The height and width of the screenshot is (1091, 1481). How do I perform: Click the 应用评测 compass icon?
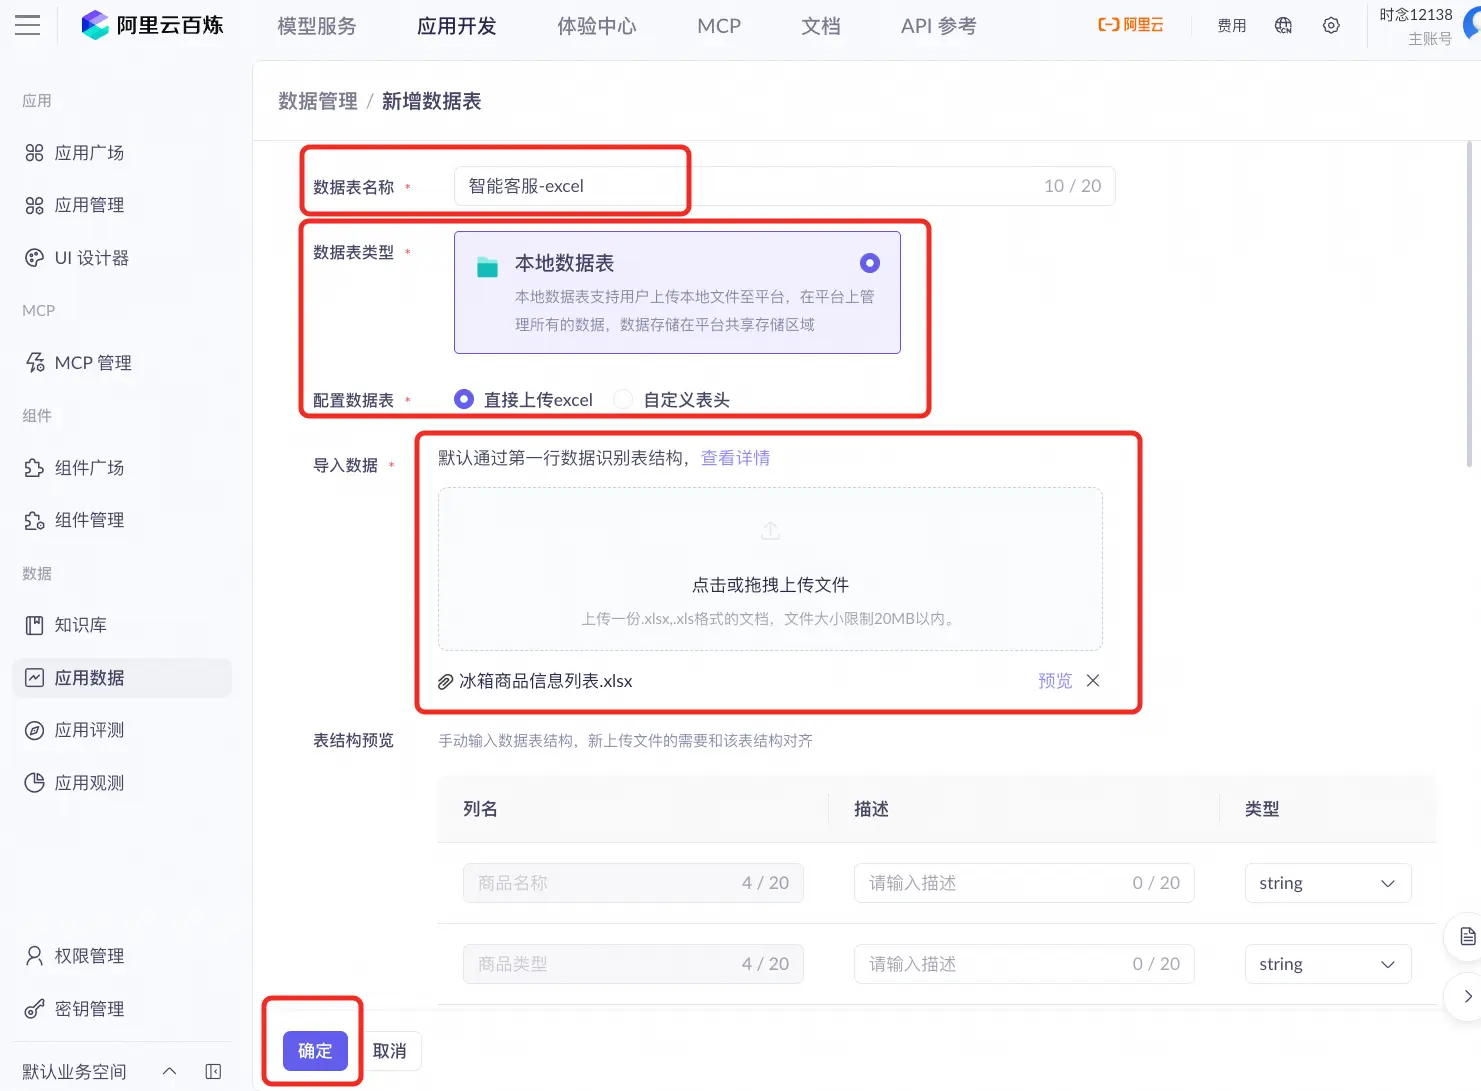34,730
